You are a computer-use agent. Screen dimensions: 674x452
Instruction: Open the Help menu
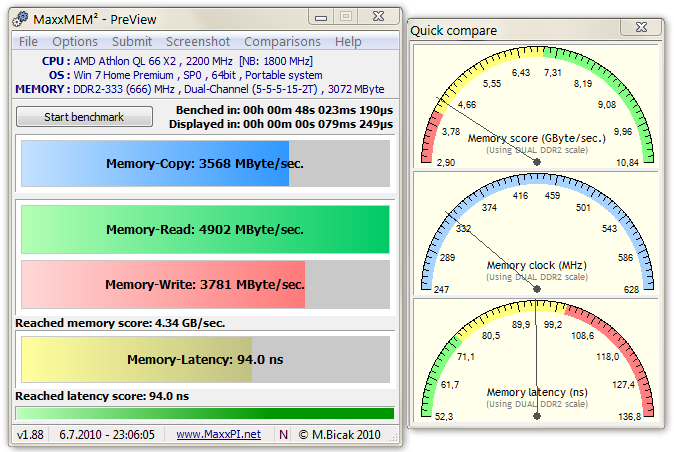coord(348,41)
